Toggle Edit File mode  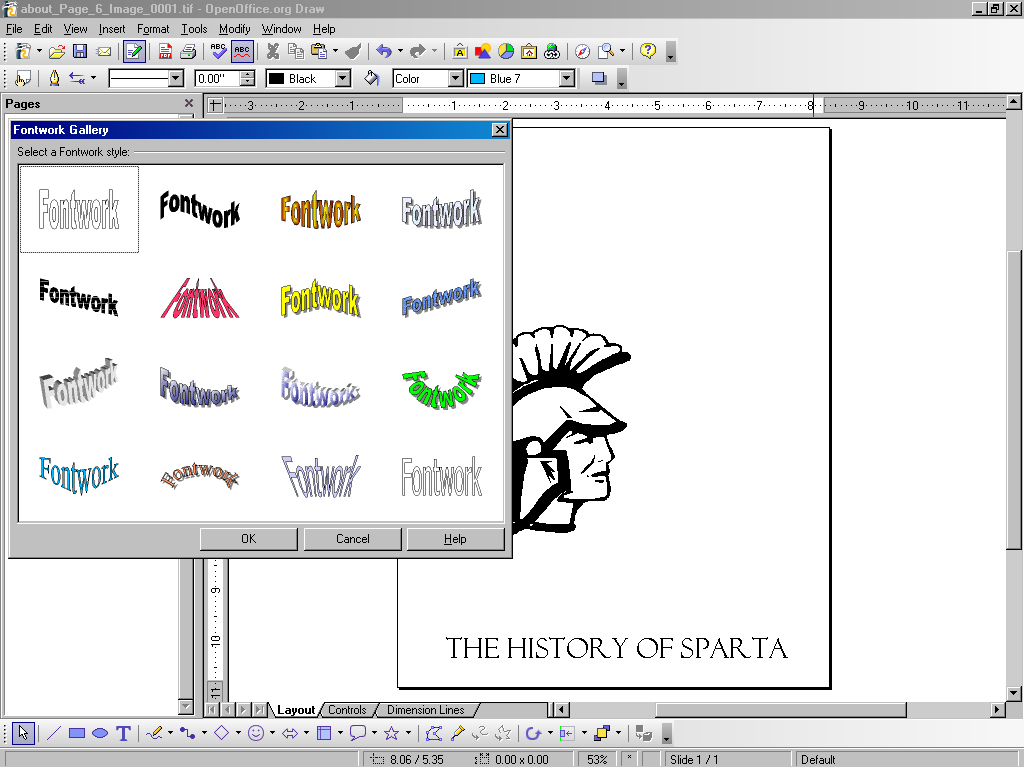coord(134,51)
